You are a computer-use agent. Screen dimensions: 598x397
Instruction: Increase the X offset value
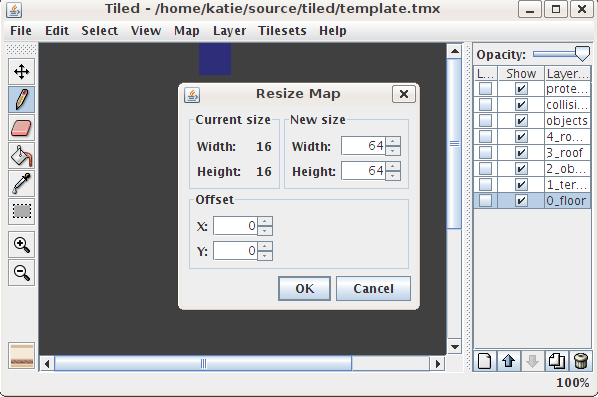coord(265,222)
